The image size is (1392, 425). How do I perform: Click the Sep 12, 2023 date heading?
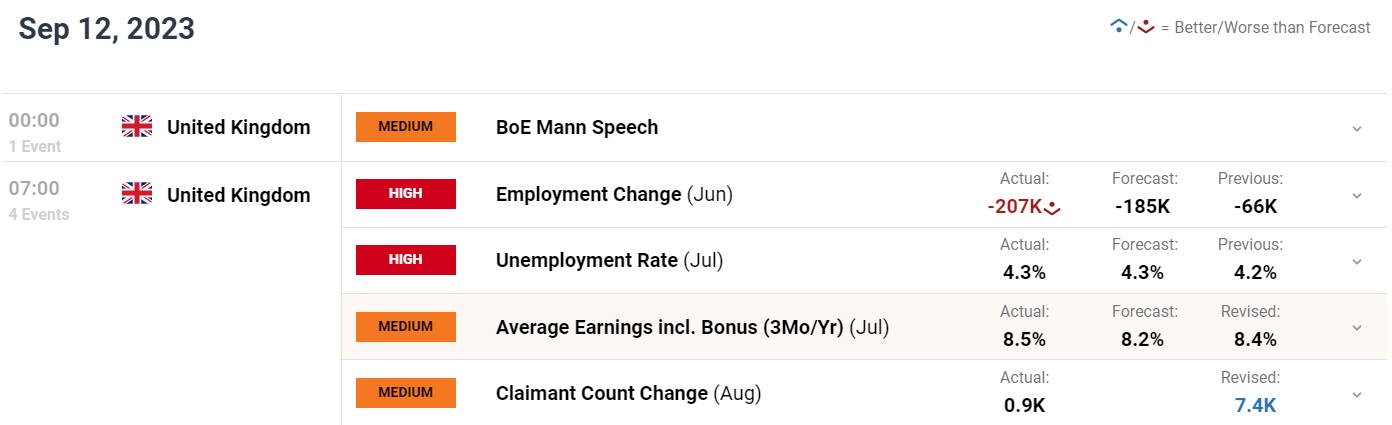pyautogui.click(x=107, y=29)
